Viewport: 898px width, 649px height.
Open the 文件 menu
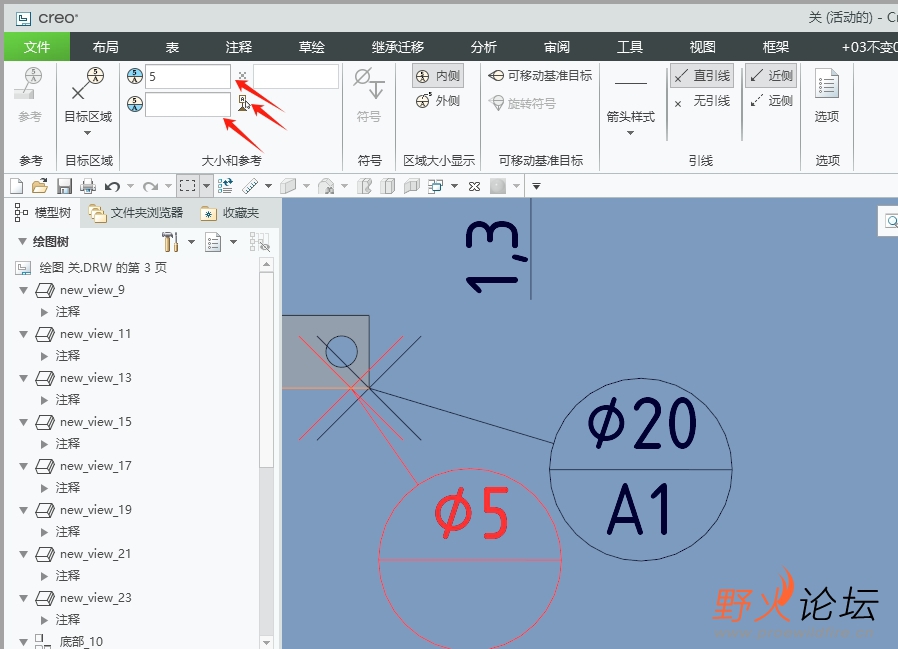tap(37, 47)
